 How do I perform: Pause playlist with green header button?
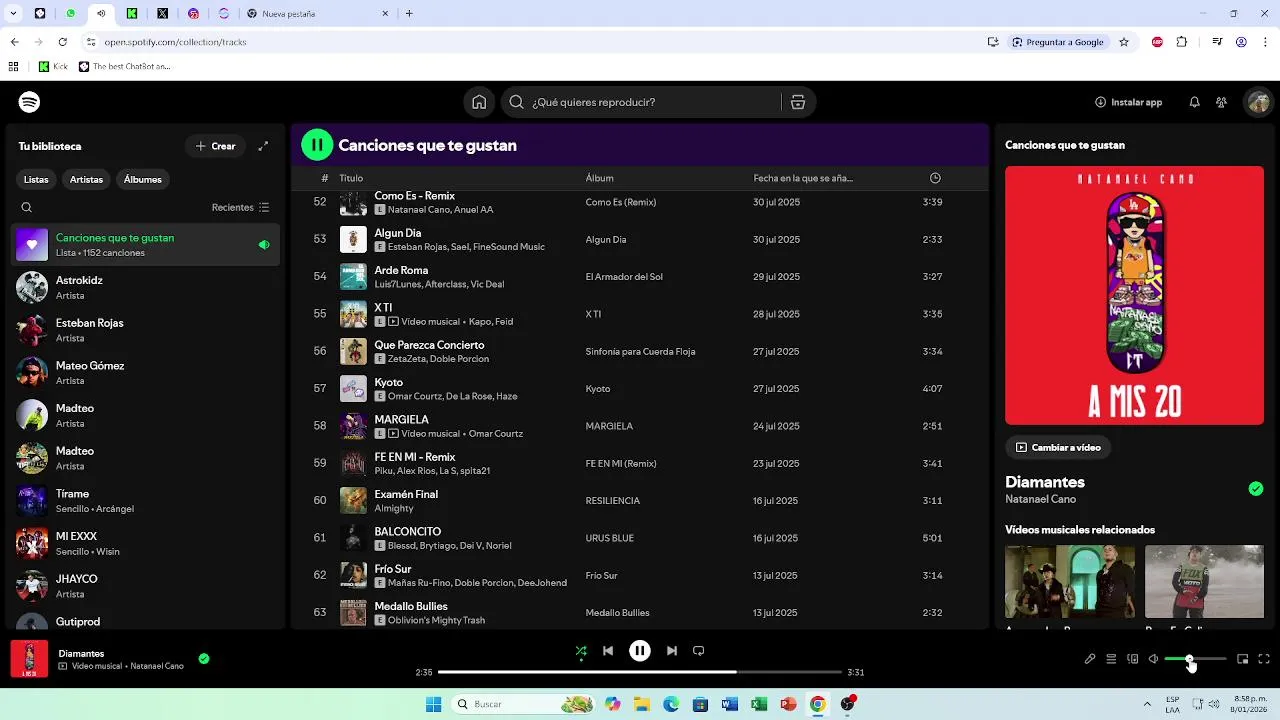tap(317, 145)
